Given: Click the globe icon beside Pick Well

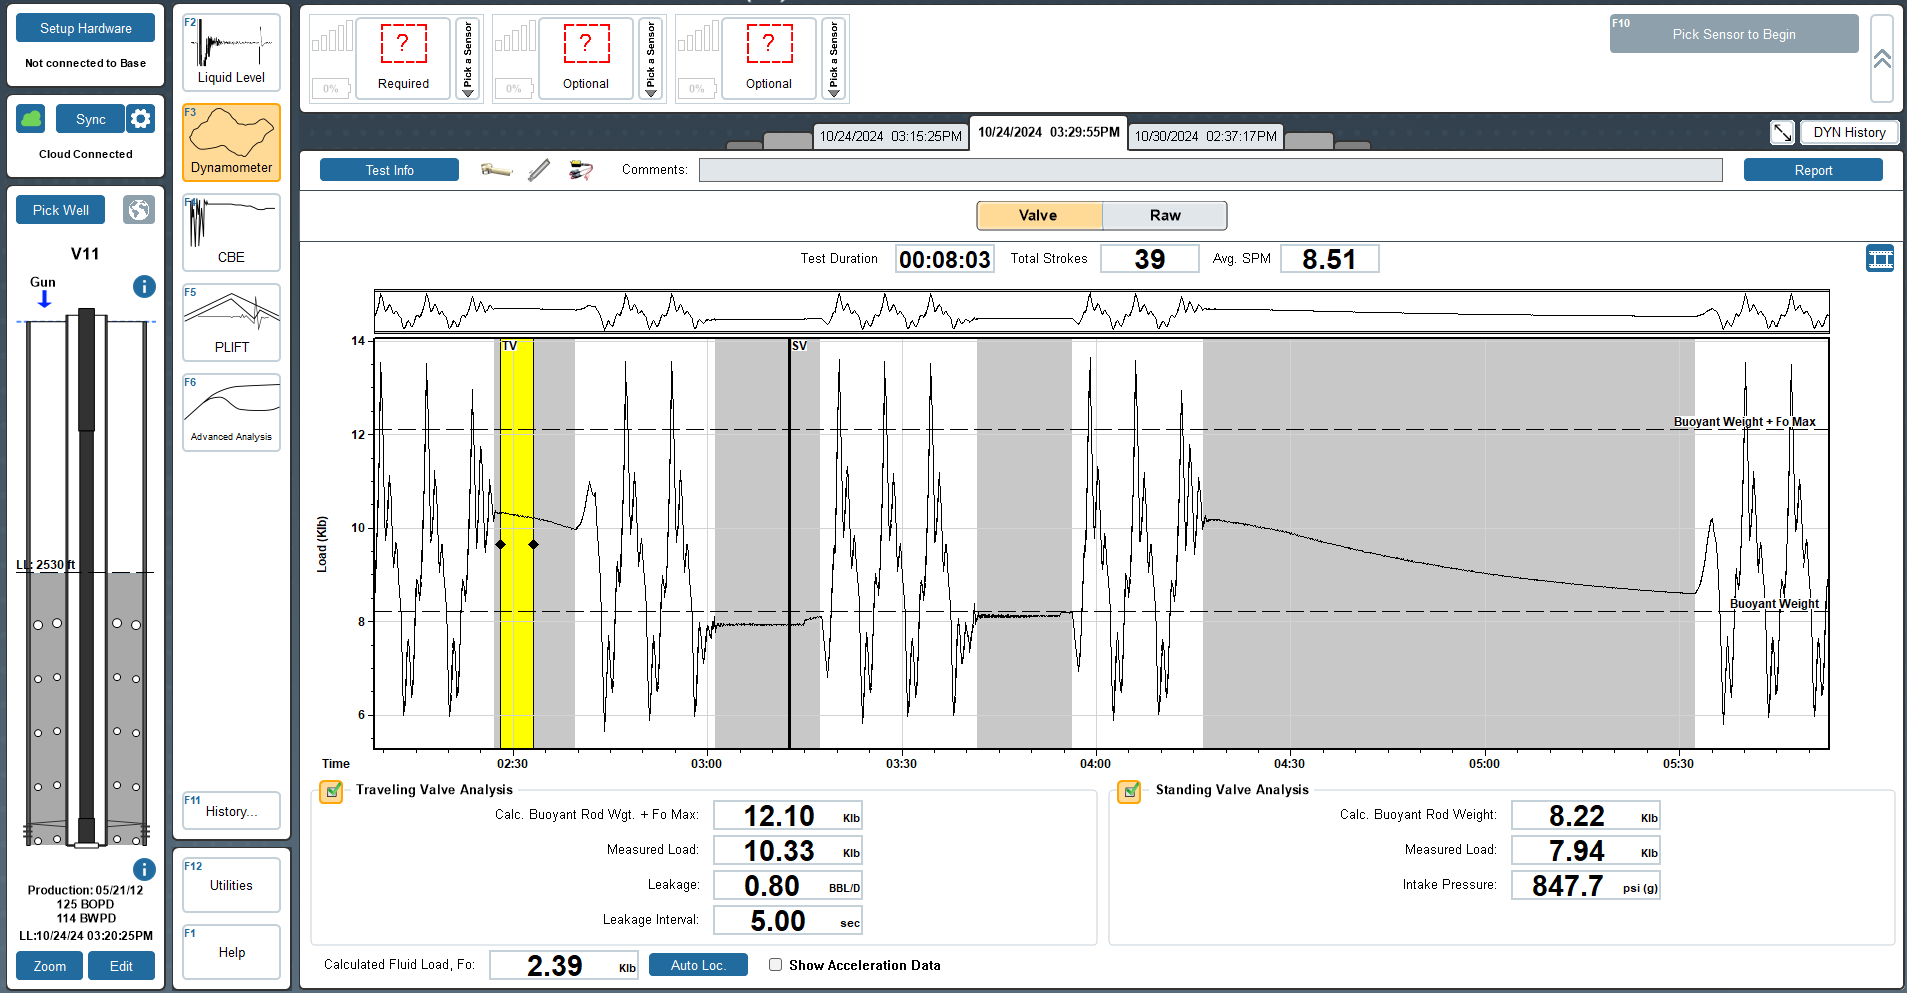Looking at the screenshot, I should [x=139, y=210].
